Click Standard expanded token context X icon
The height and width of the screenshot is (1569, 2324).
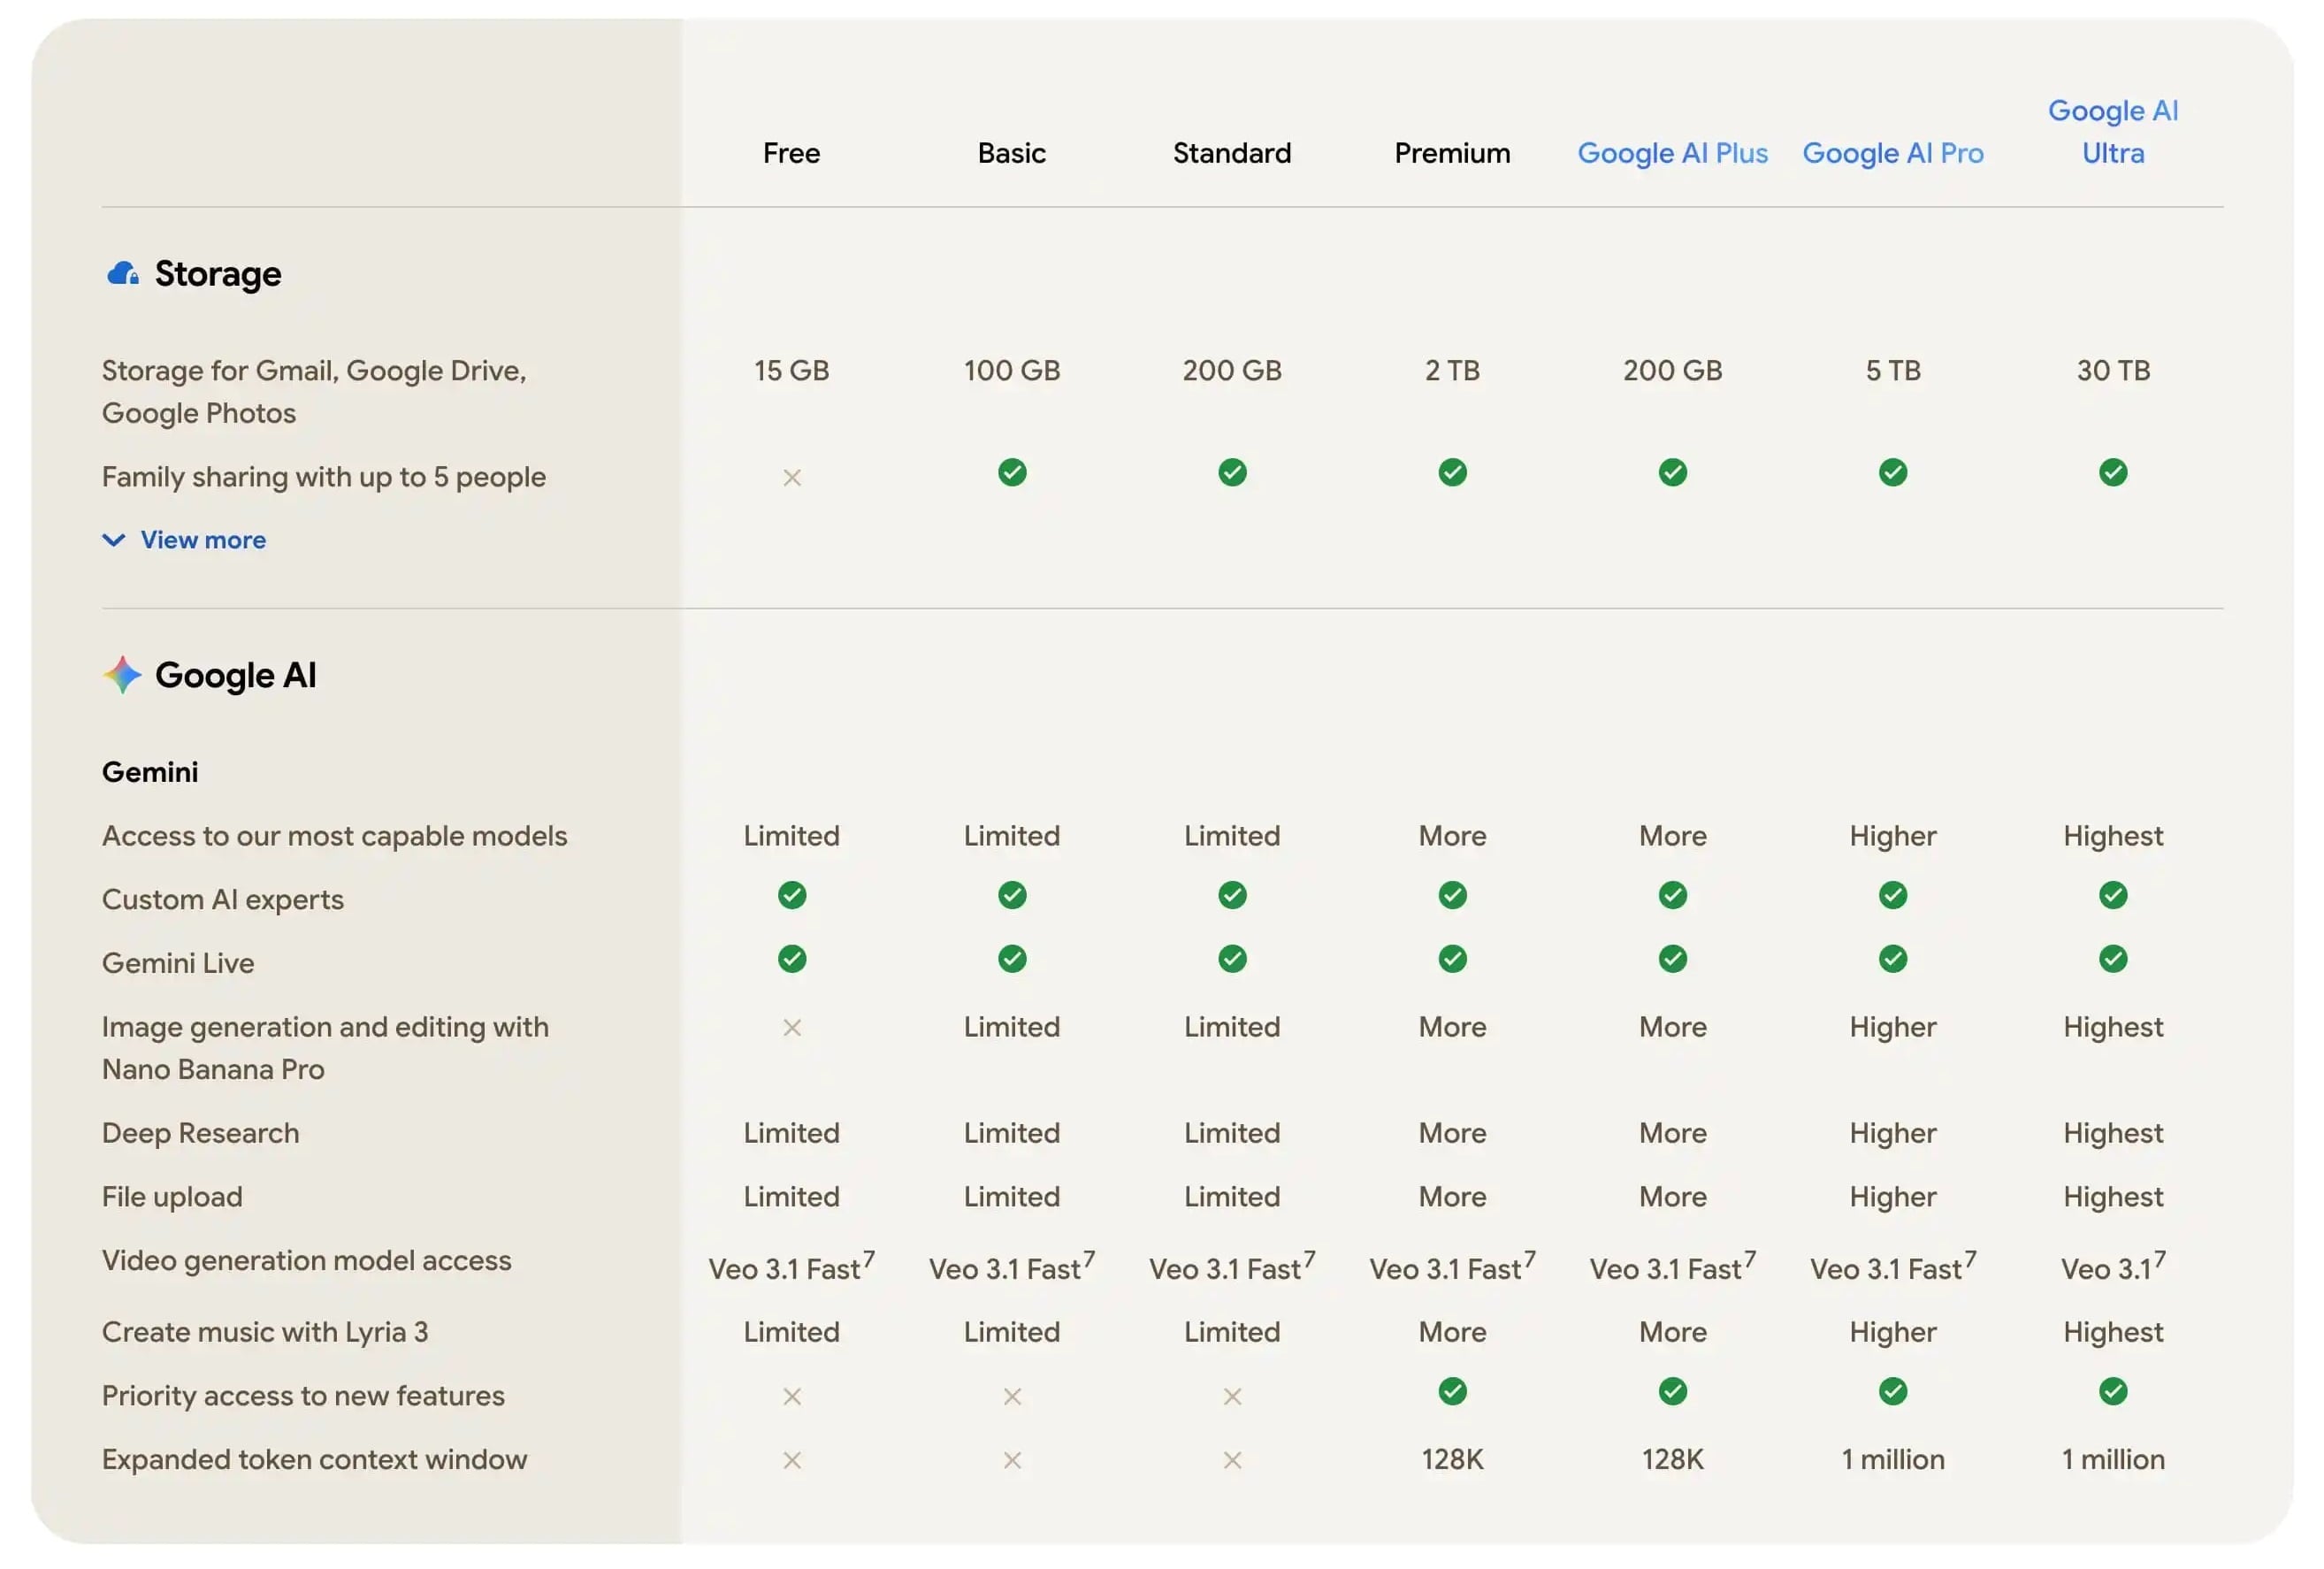pos(1232,1460)
